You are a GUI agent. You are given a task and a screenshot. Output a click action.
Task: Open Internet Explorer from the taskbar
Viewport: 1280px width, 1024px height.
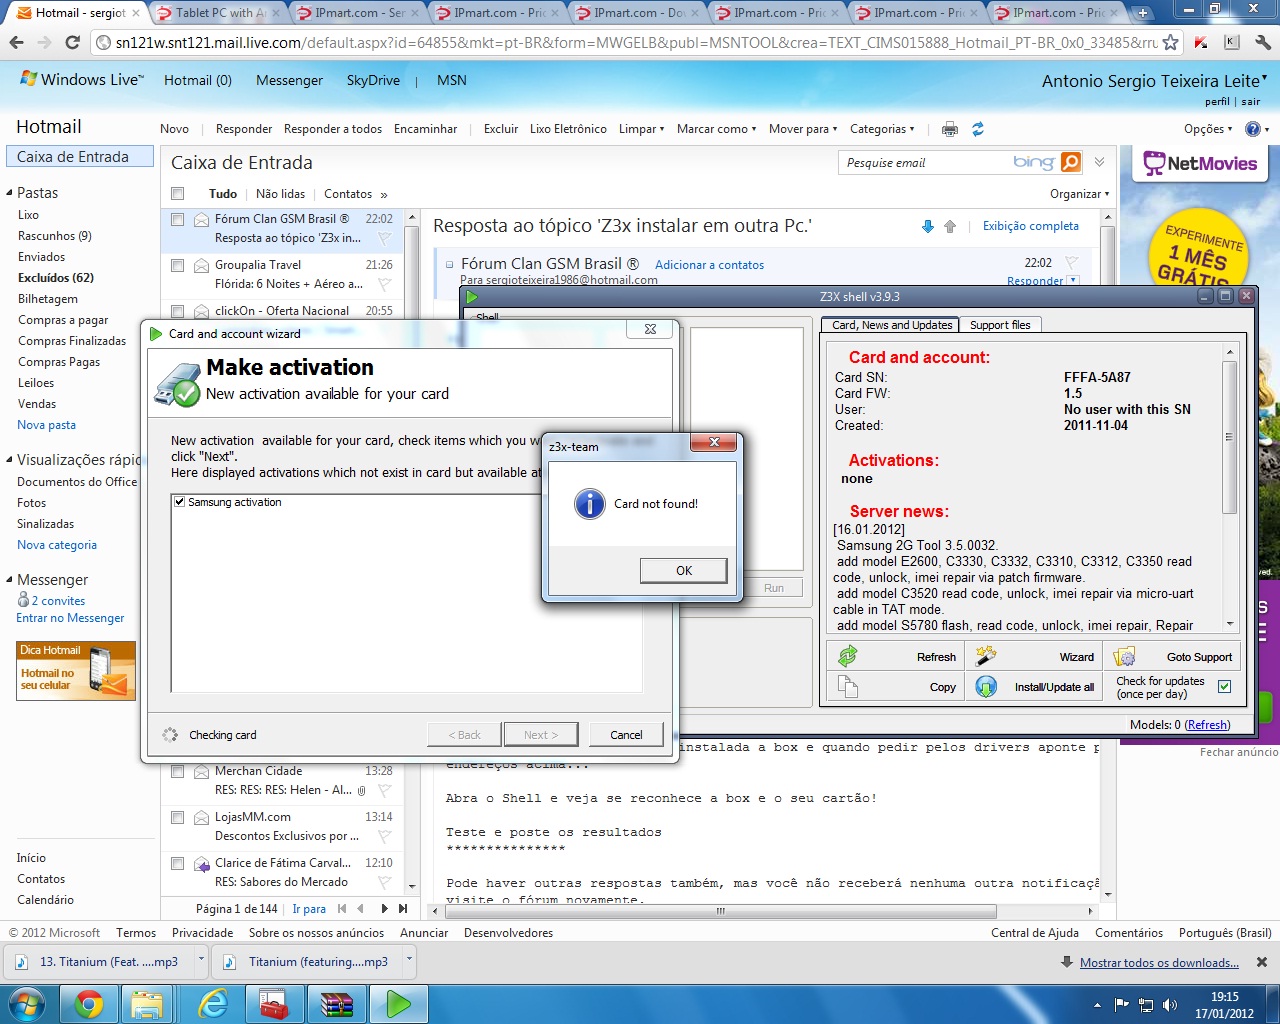tap(213, 1003)
